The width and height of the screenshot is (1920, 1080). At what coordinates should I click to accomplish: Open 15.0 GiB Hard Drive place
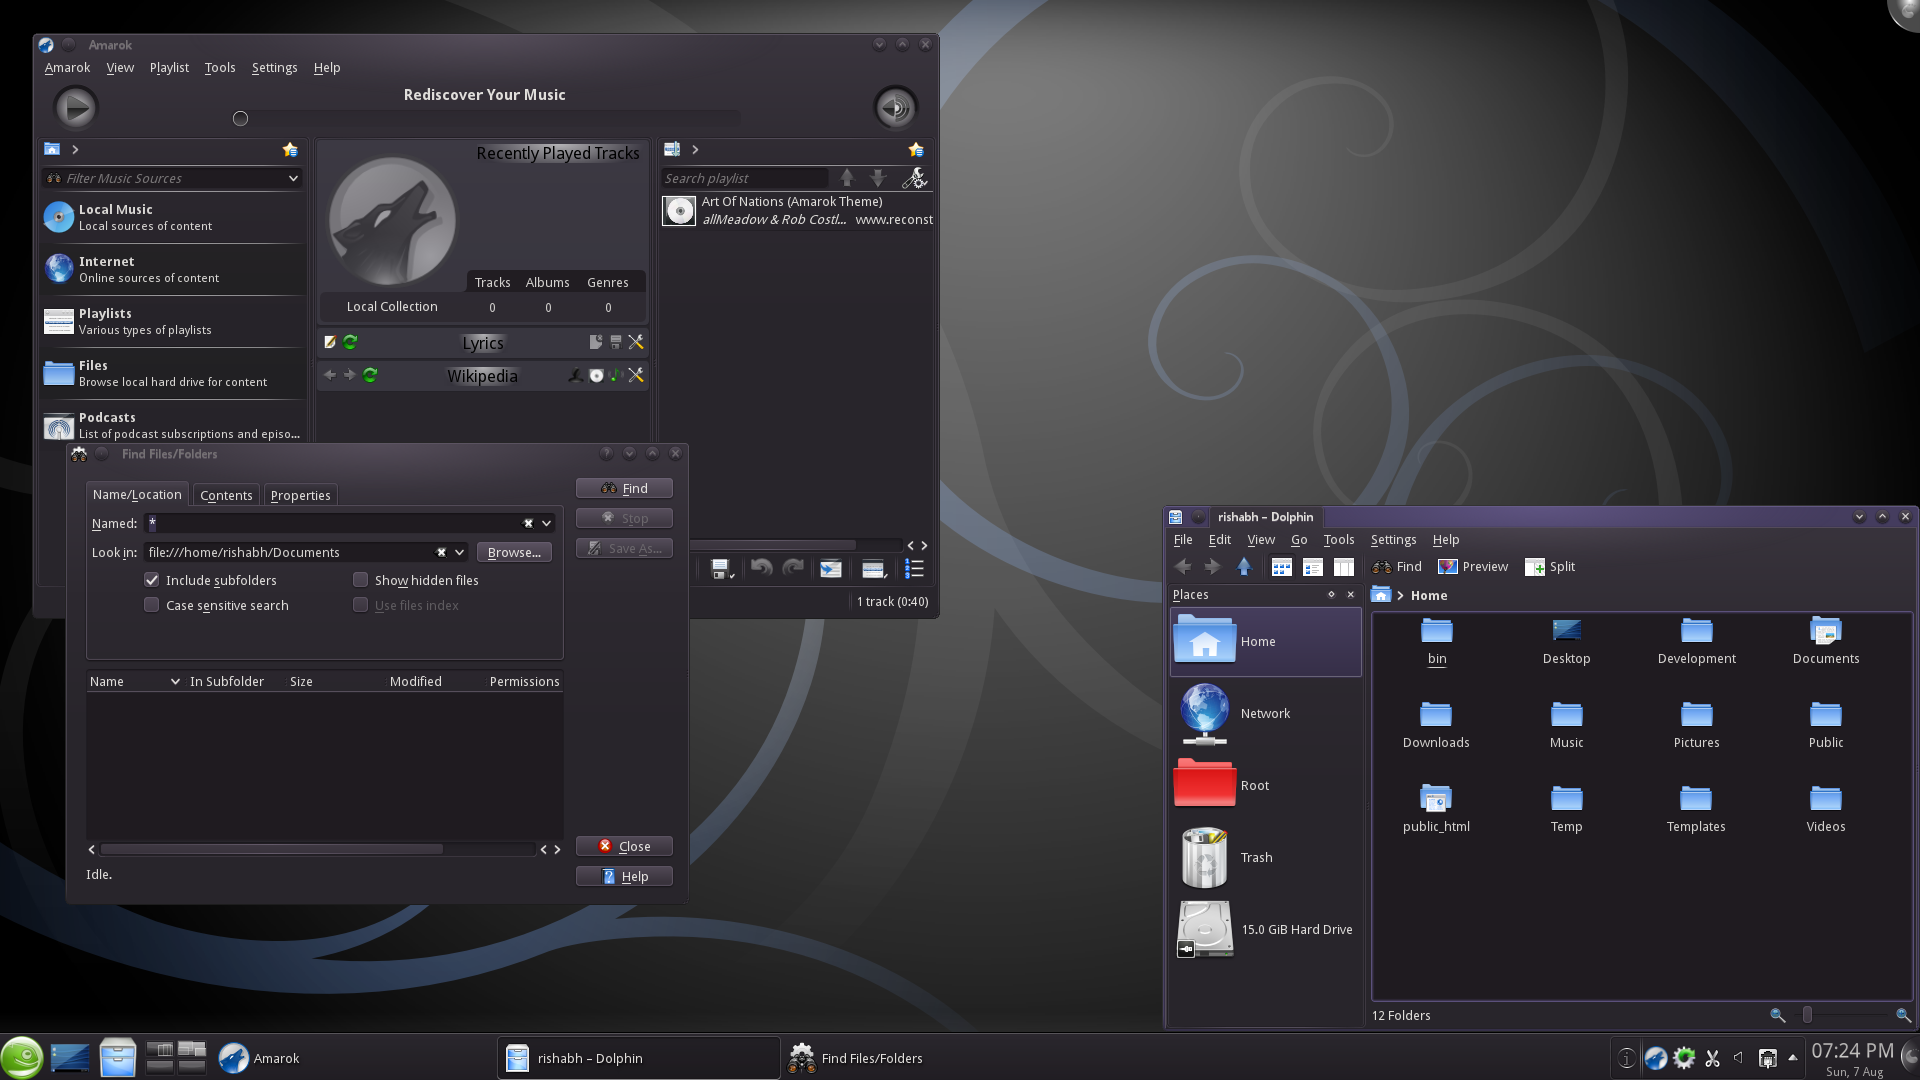coord(1266,930)
